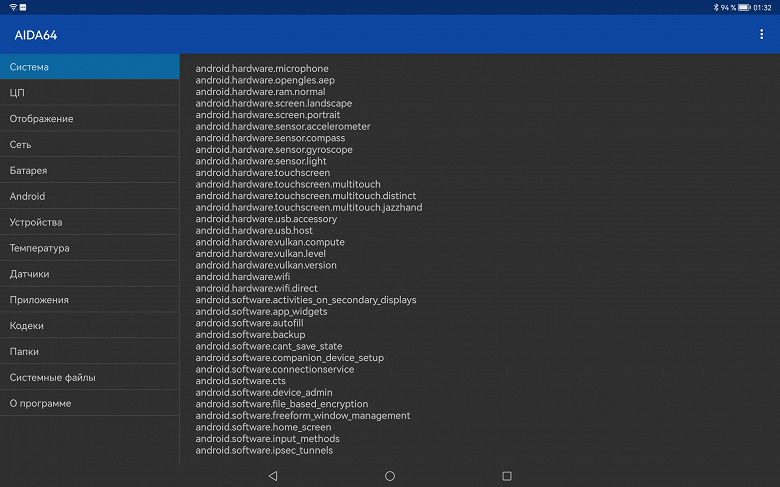The width and height of the screenshot is (780, 487).
Task: Select android.software.app_widgets entry
Action: [x=261, y=311]
